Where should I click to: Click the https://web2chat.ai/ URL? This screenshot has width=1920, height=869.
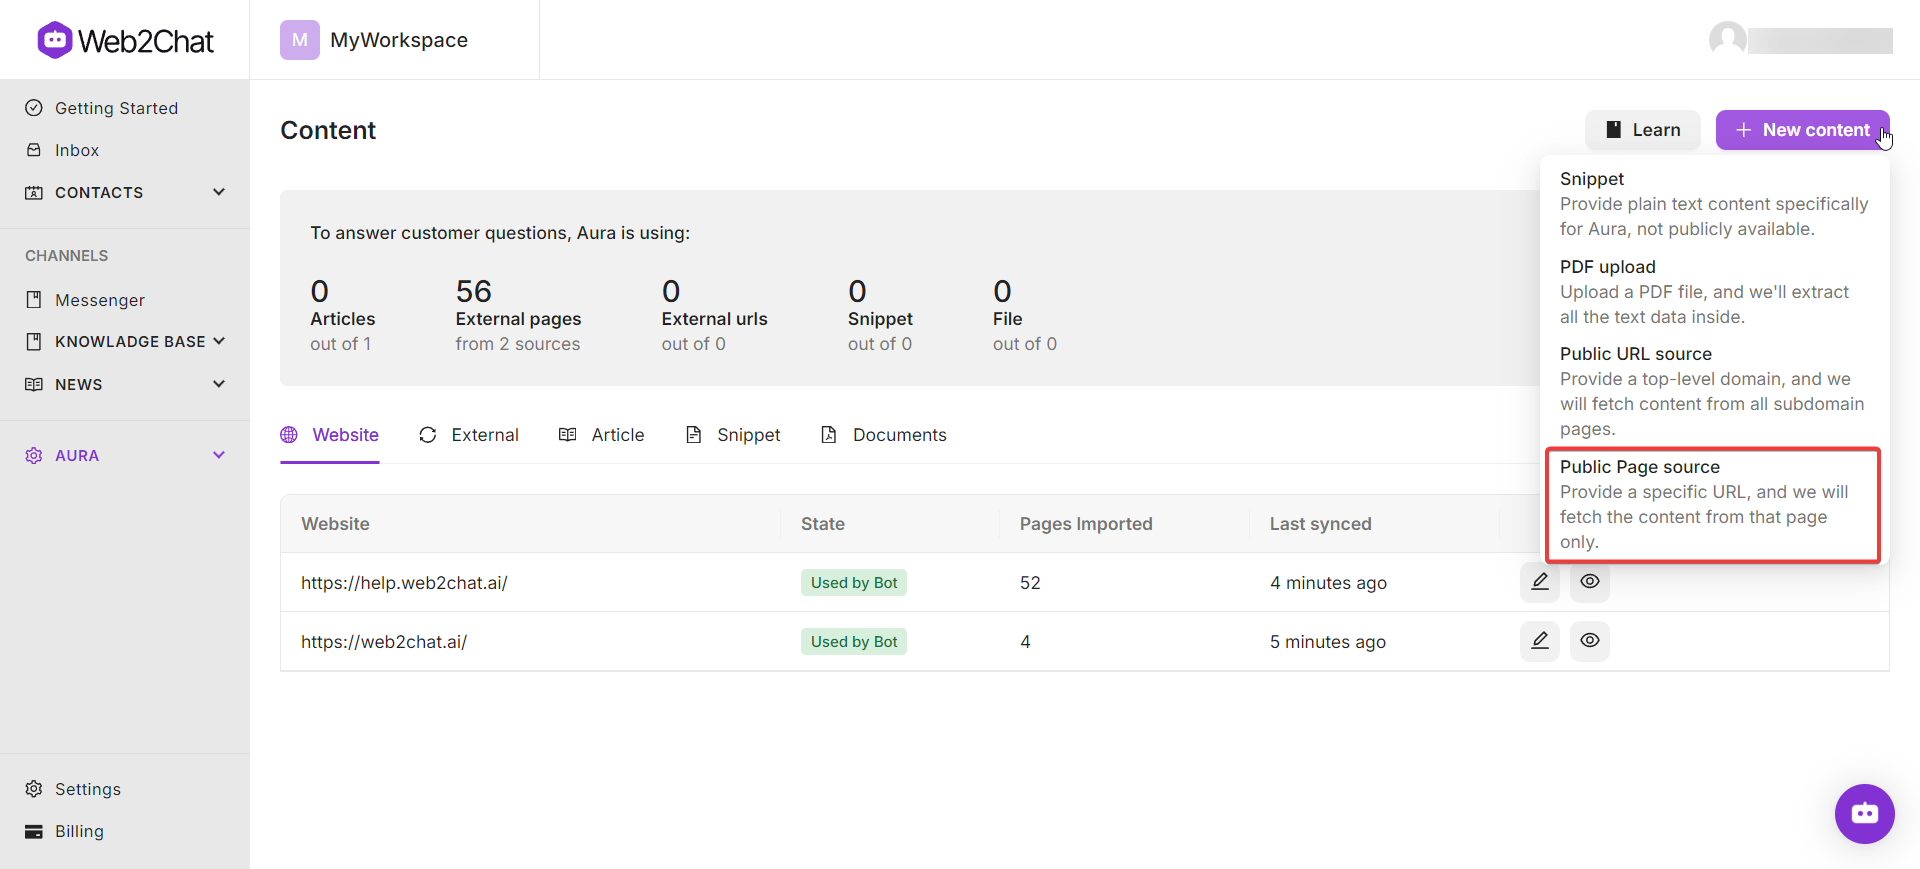(384, 642)
